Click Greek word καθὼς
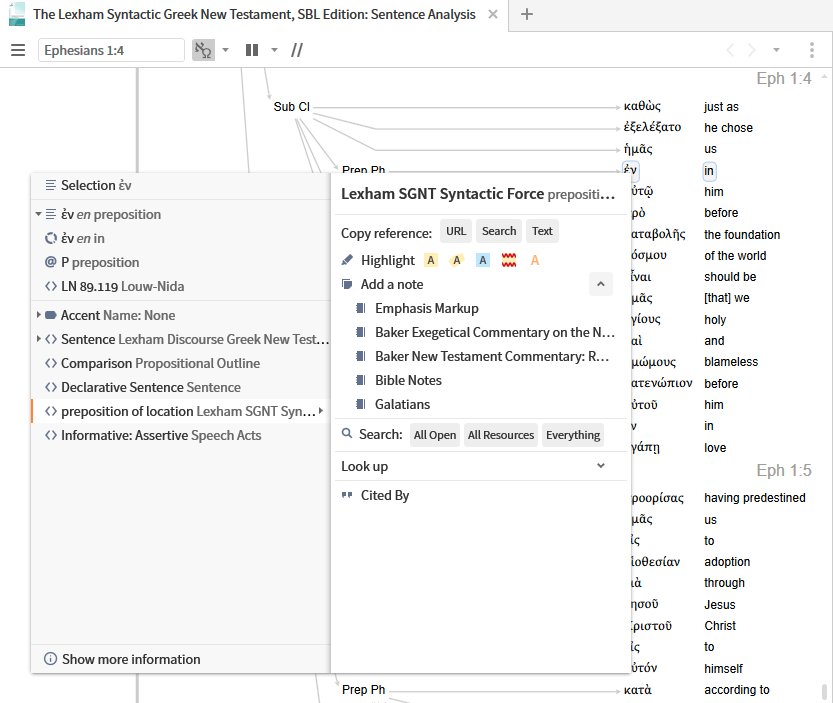Screen dimensions: 833x703 coord(642,106)
